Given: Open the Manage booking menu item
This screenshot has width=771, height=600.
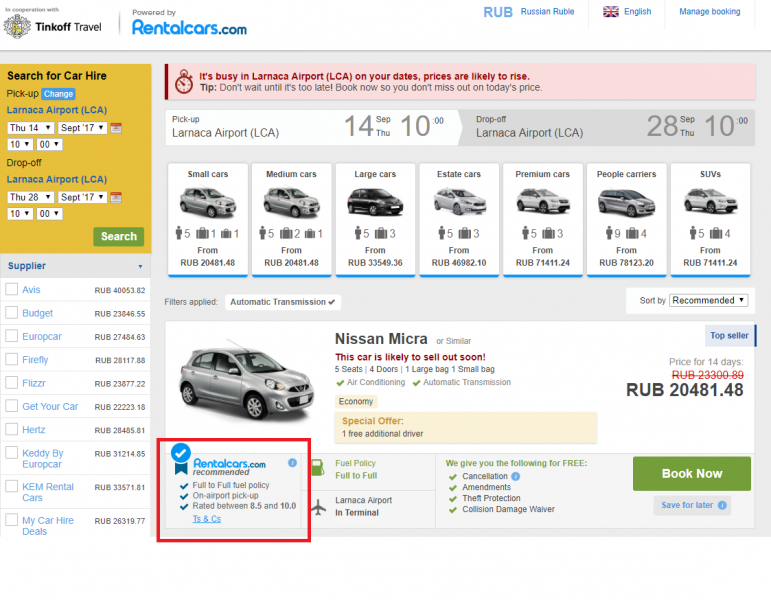Looking at the screenshot, I should click(x=709, y=12).
